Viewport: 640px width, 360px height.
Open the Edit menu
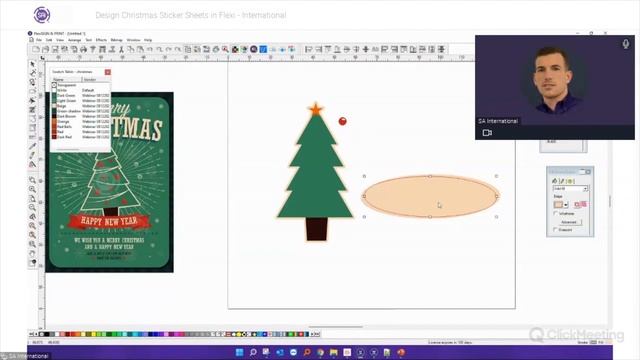pyautogui.click(x=49, y=40)
